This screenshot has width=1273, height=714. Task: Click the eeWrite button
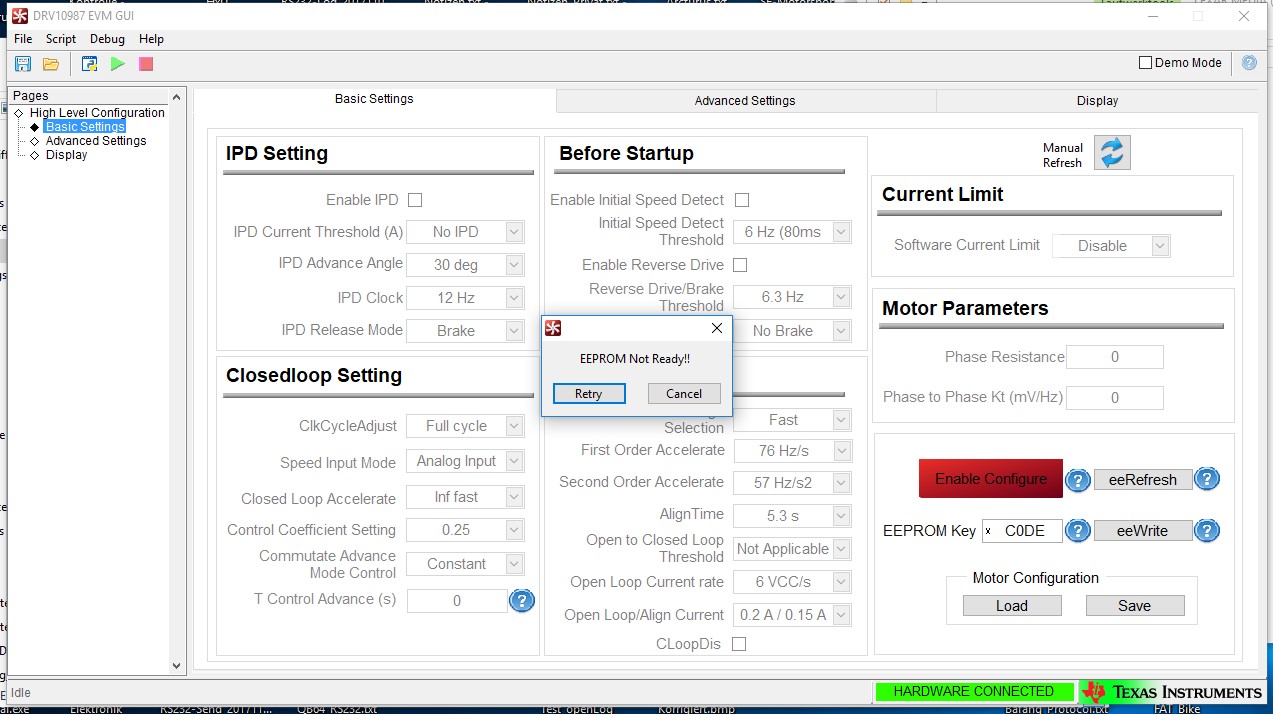click(x=1143, y=531)
